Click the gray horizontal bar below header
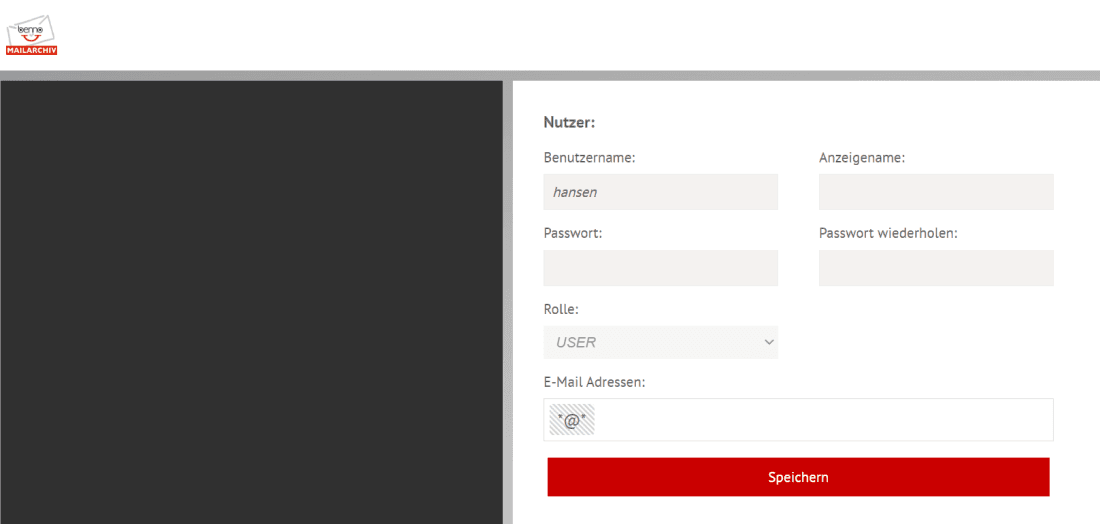This screenshot has height=524, width=1100. coord(550,75)
